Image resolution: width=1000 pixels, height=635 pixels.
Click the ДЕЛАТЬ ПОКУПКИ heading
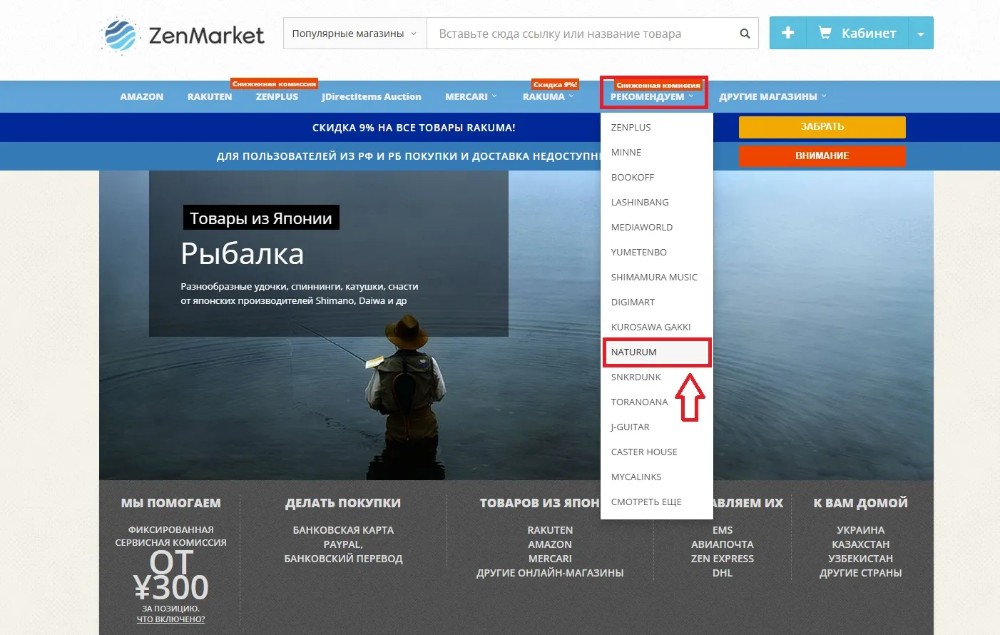pos(342,503)
